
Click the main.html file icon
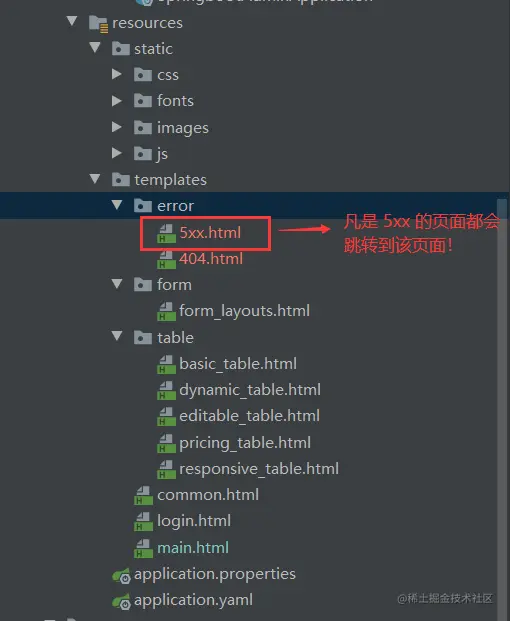tap(143, 549)
